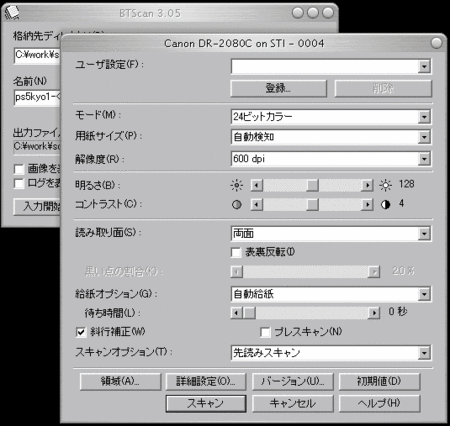
Task: Click the バージョン(U) button
Action: tap(292, 381)
